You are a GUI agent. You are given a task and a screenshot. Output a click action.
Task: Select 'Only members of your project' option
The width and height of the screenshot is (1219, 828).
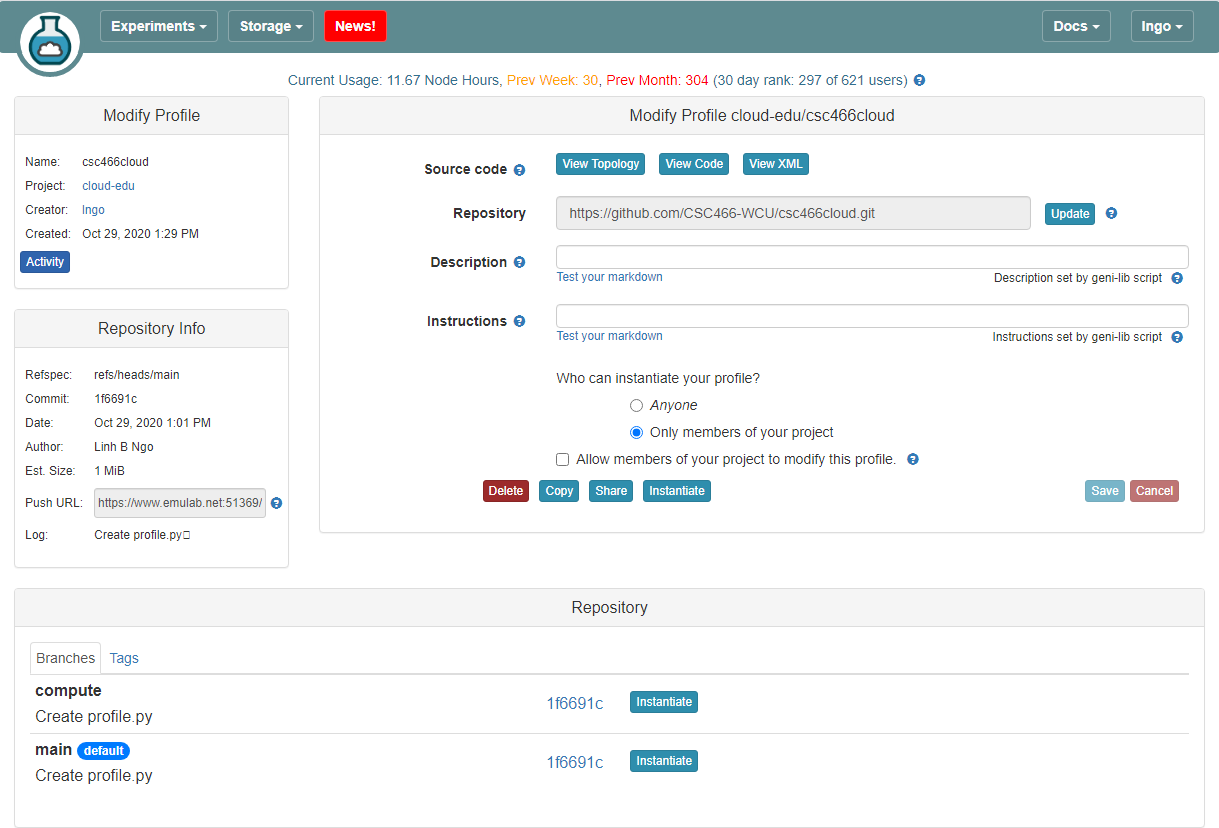tap(636, 433)
